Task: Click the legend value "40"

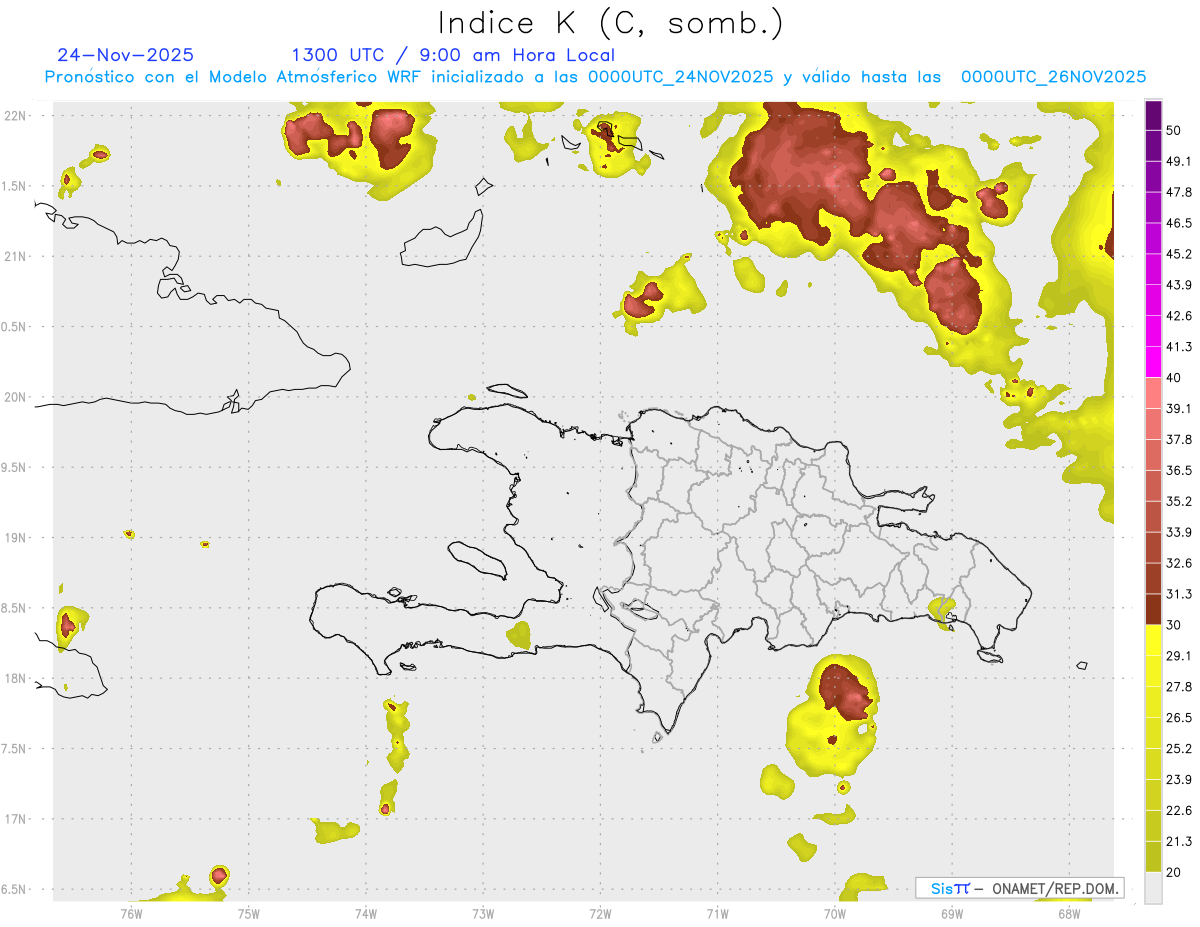Action: (1175, 378)
